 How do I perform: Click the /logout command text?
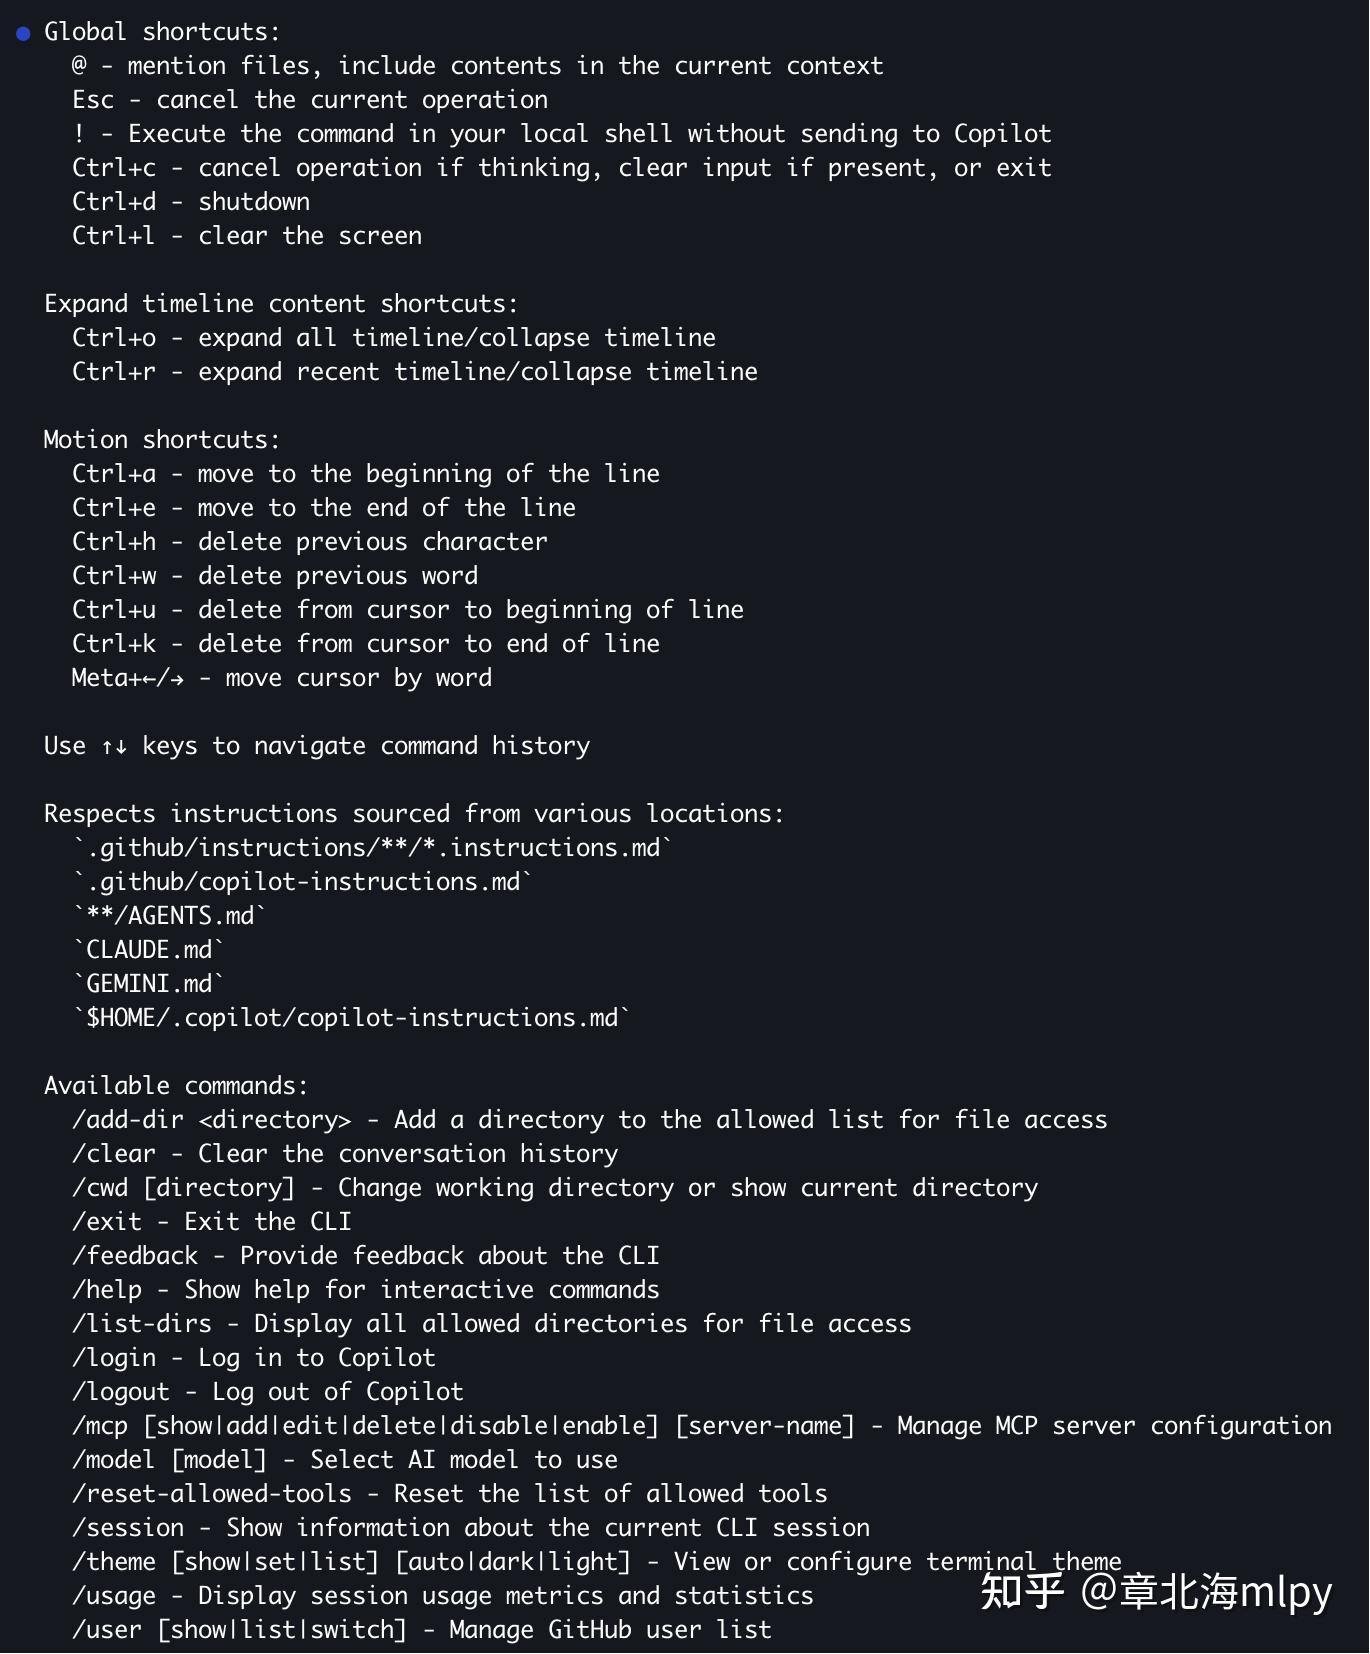121,1392
